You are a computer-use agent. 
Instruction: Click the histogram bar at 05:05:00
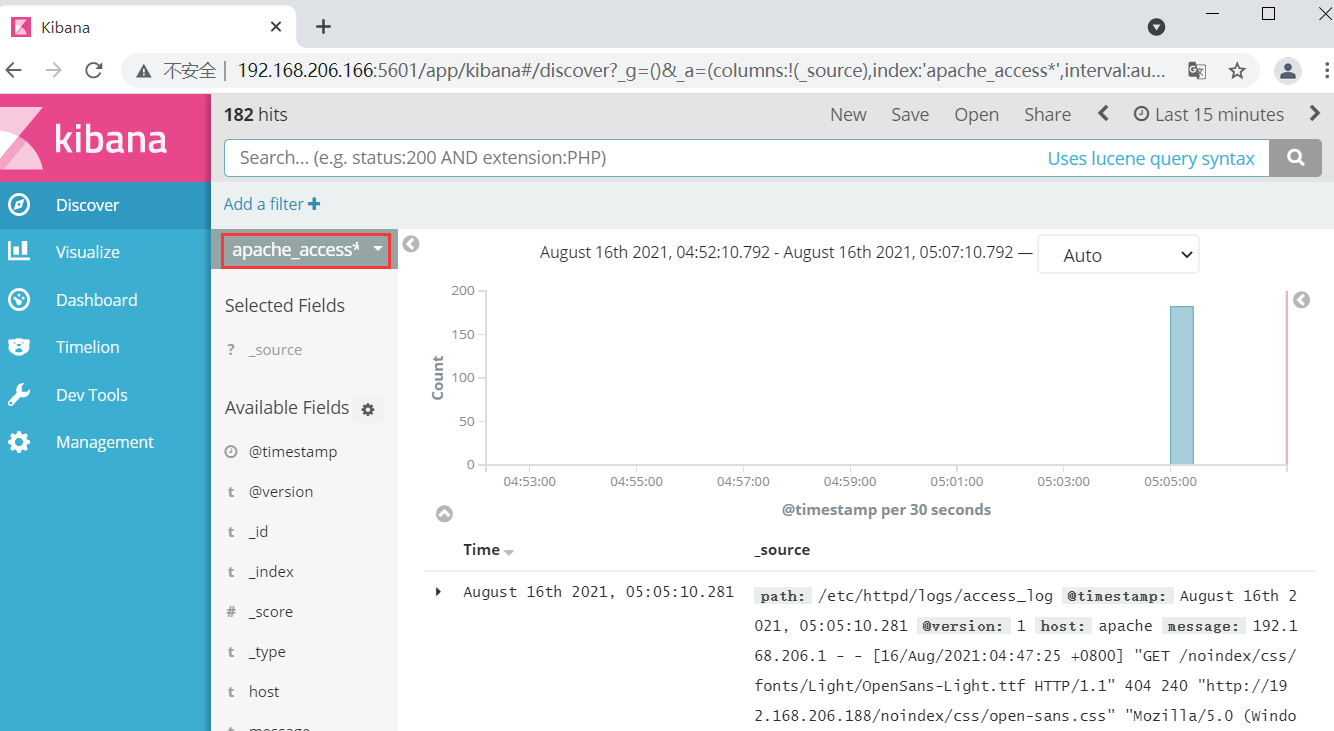[x=1182, y=385]
